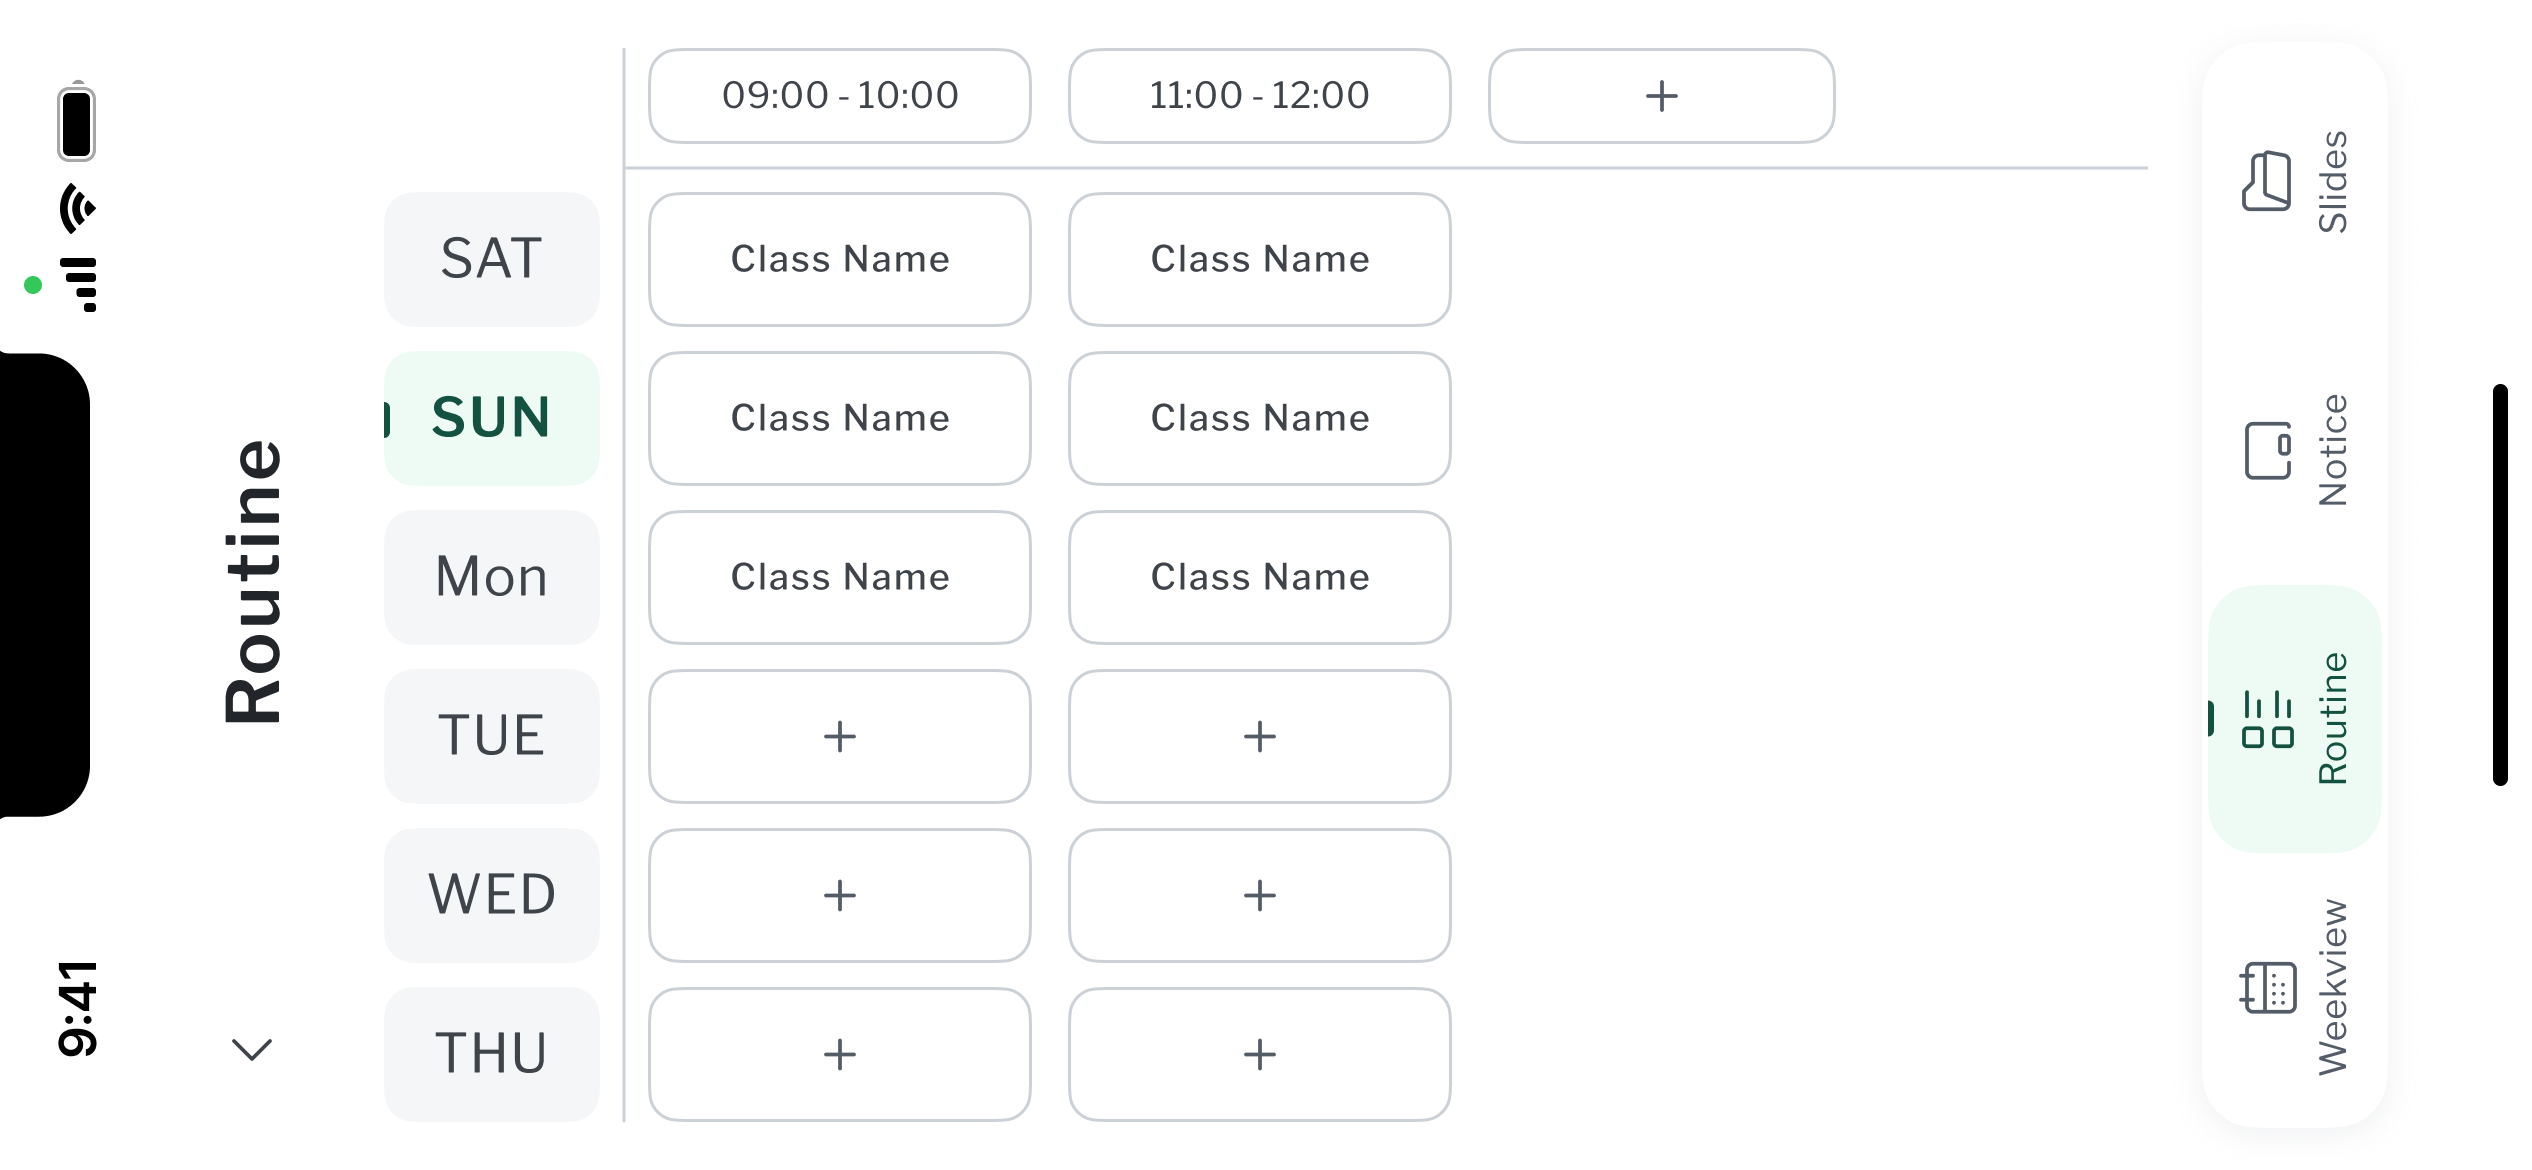Image resolution: width=2532 pixels, height=1170 pixels.
Task: Add a new time slot with the plus icon
Action: pos(1660,95)
